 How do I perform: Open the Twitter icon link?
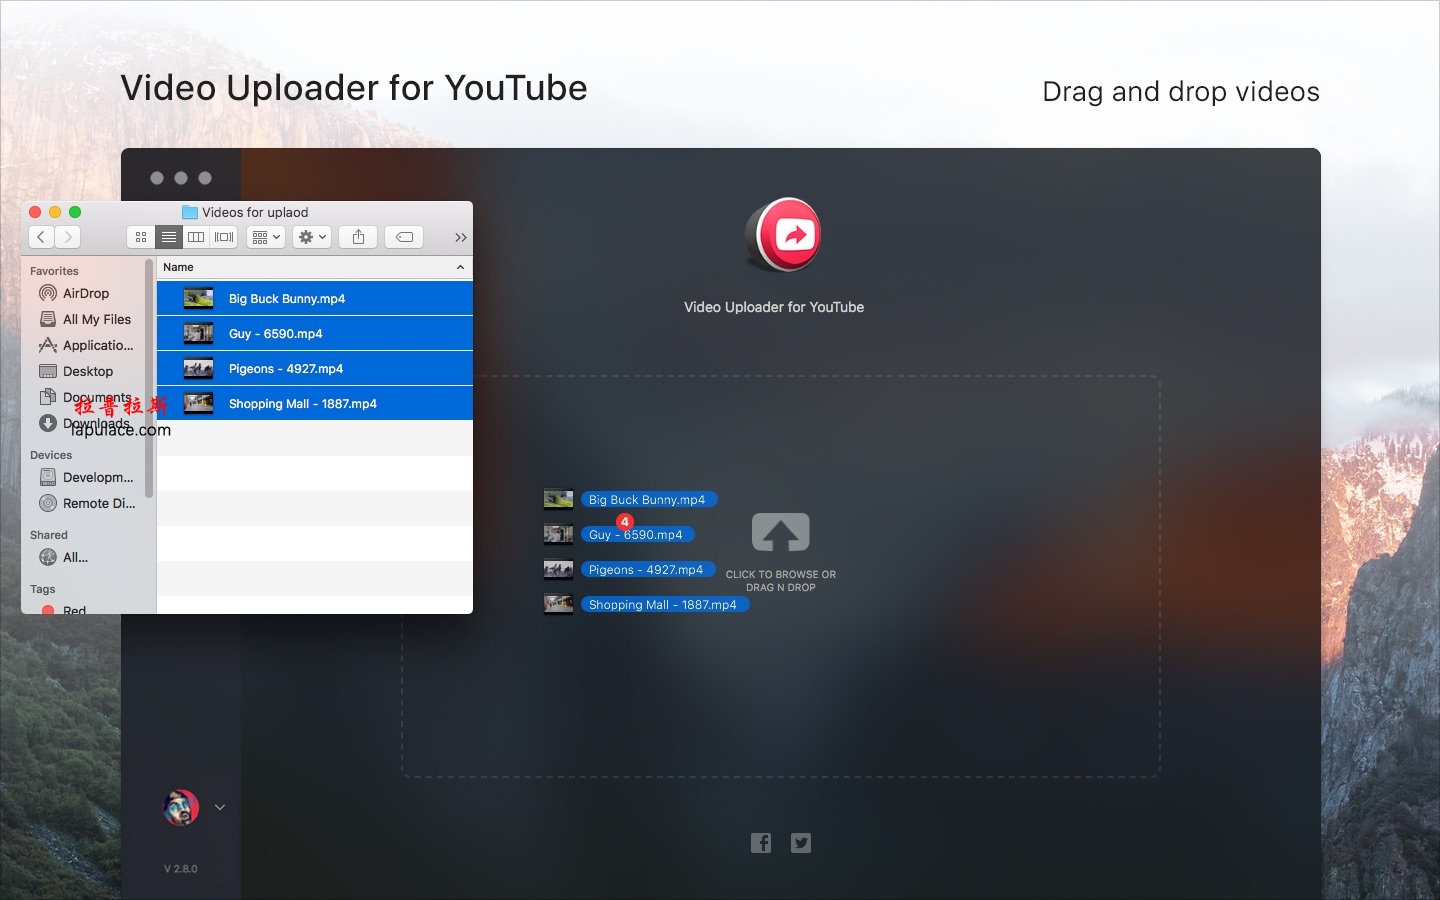tap(801, 843)
